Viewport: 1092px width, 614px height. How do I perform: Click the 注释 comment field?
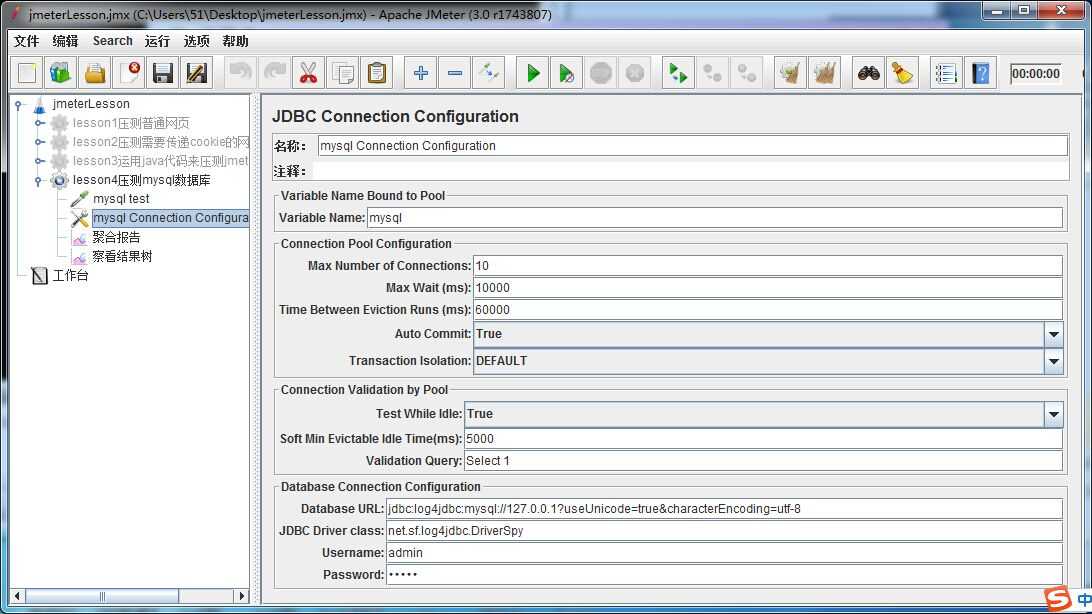(x=690, y=171)
